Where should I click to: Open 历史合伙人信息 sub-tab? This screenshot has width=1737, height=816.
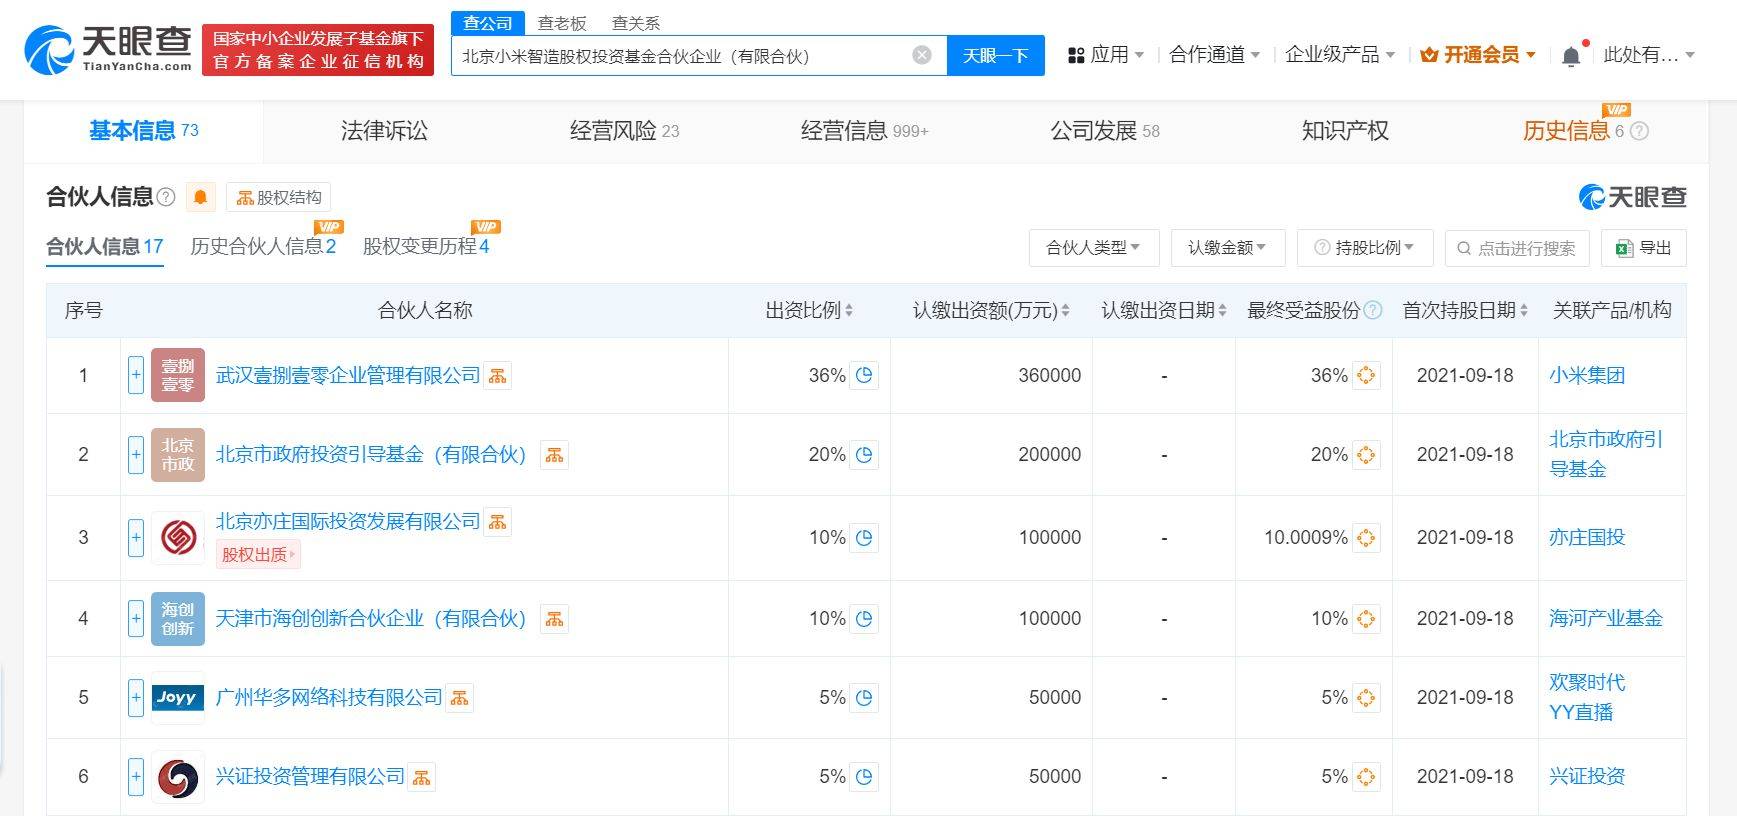(263, 246)
